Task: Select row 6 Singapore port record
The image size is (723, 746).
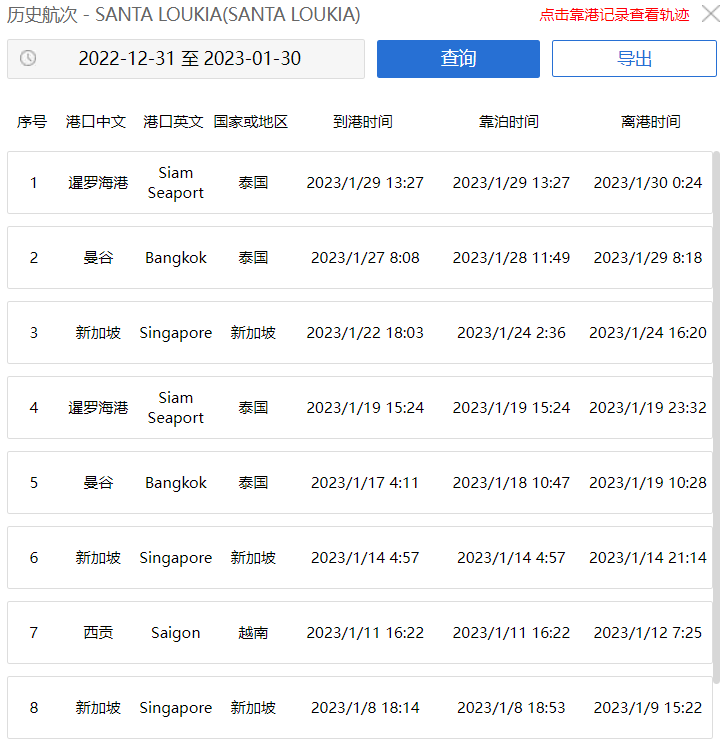Action: (360, 558)
